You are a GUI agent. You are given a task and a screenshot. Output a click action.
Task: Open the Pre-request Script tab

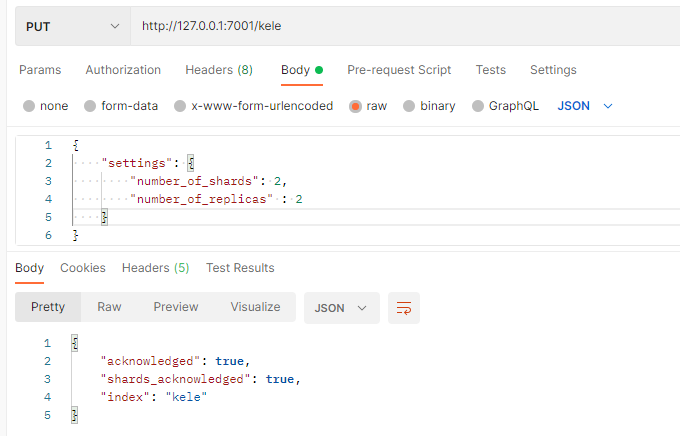pyautogui.click(x=399, y=70)
